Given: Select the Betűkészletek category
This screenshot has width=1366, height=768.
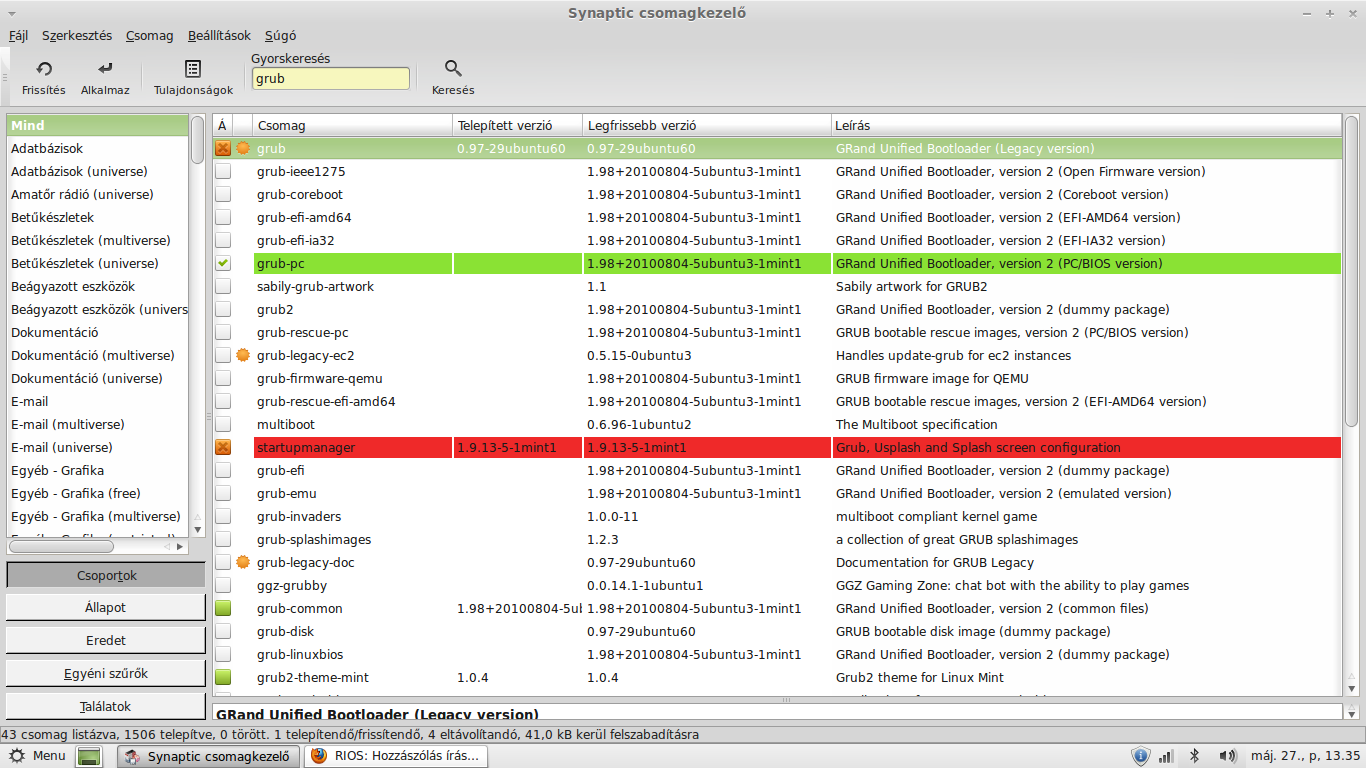Looking at the screenshot, I should coord(97,217).
